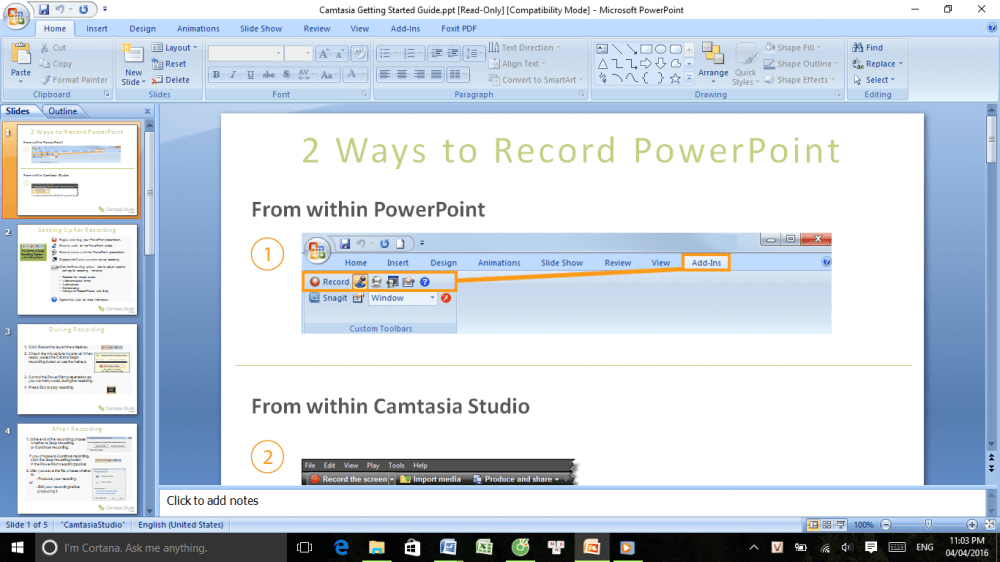Toggle Underline formatting
Image resolution: width=1000 pixels, height=562 pixels.
coord(251,75)
